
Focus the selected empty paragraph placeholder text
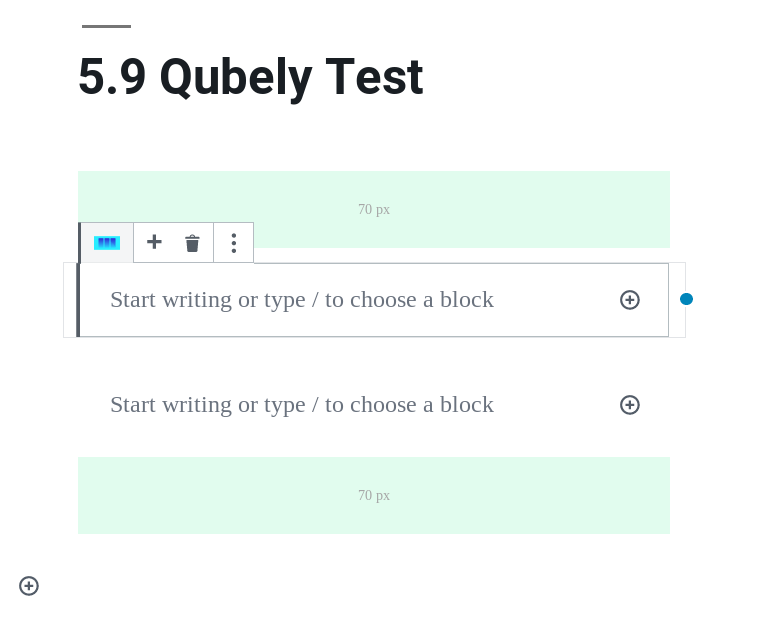[301, 300]
